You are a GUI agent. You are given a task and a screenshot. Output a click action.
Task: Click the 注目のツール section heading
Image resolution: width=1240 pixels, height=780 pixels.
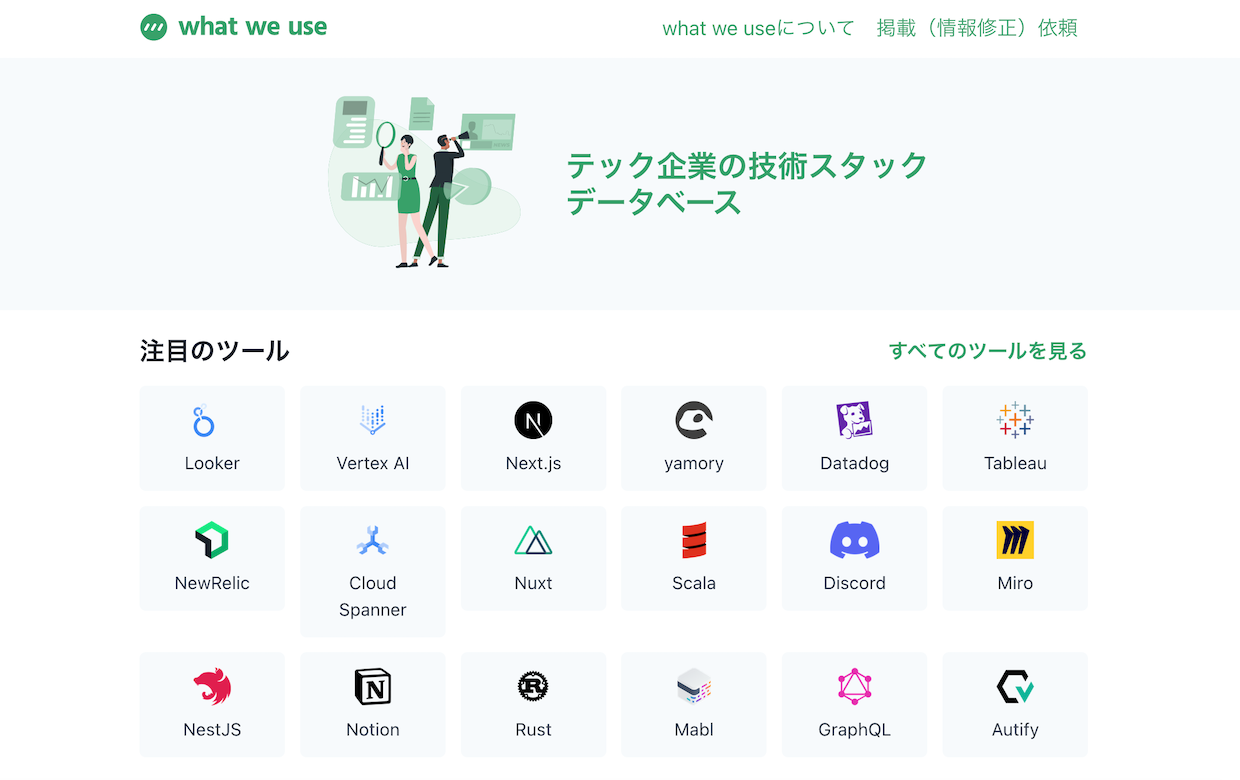click(215, 351)
